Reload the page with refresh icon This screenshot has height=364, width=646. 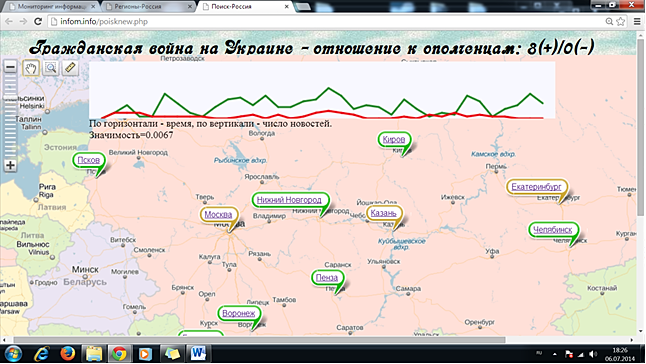pyautogui.click(x=38, y=21)
